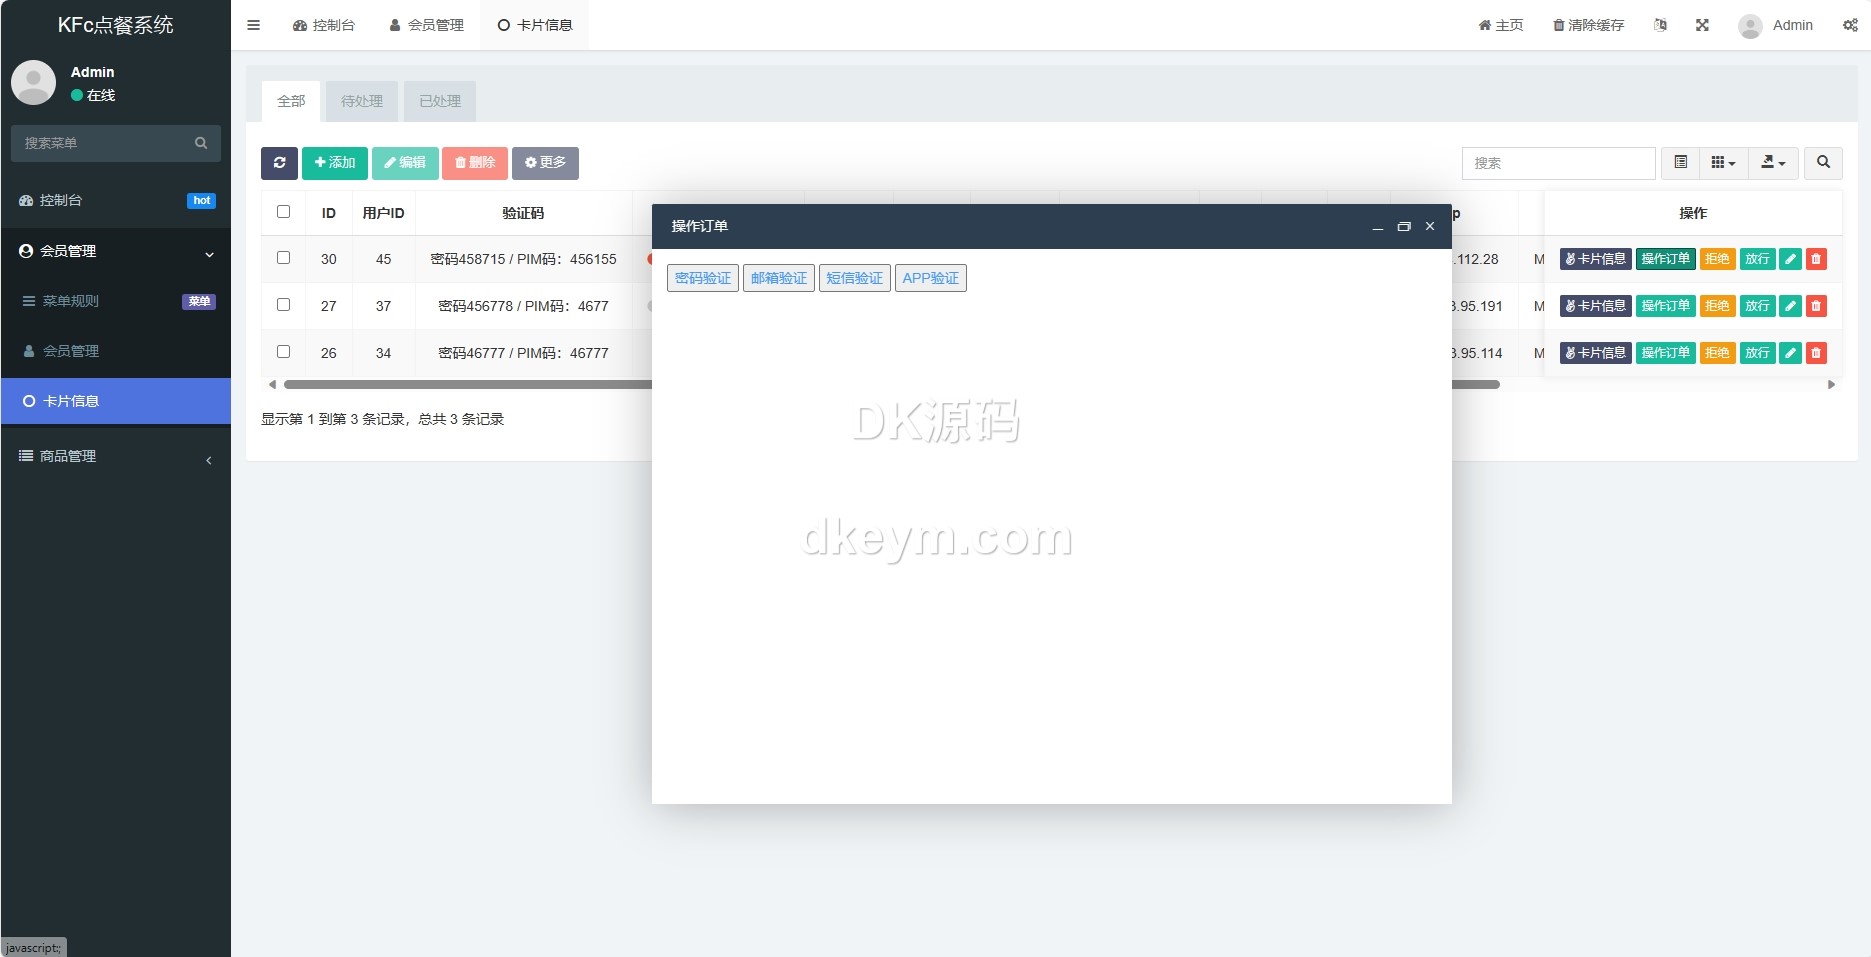Toggle the sidebar with the hamburger icon
The height and width of the screenshot is (957, 1871).
254,25
